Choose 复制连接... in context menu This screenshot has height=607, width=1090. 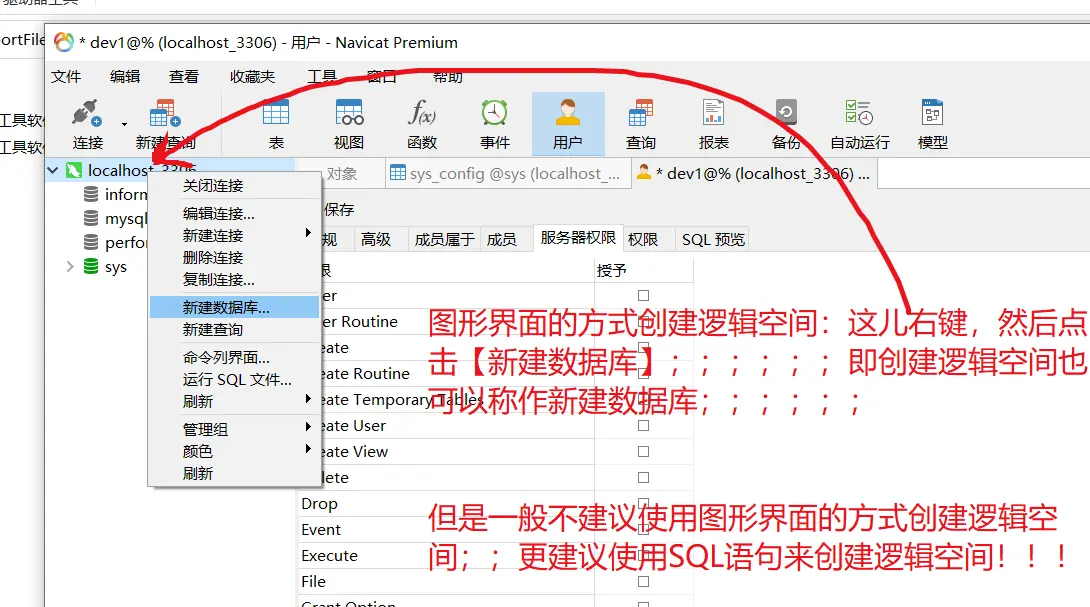(x=234, y=280)
